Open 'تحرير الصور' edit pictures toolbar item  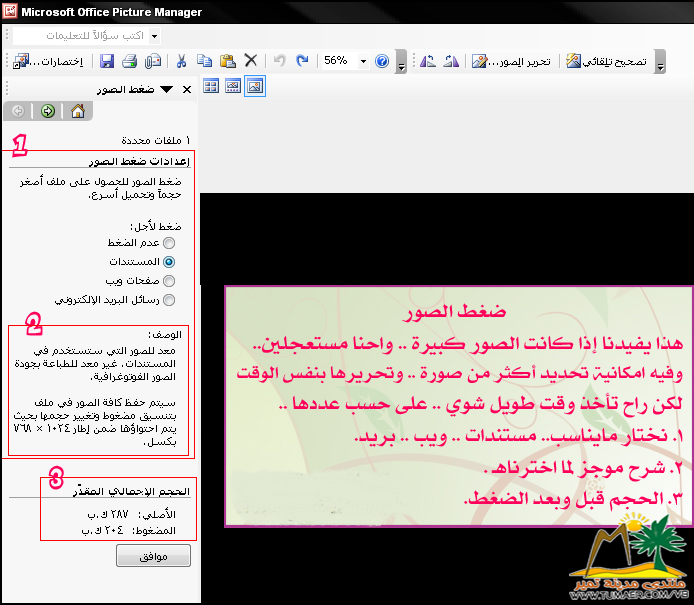pyautogui.click(x=511, y=61)
